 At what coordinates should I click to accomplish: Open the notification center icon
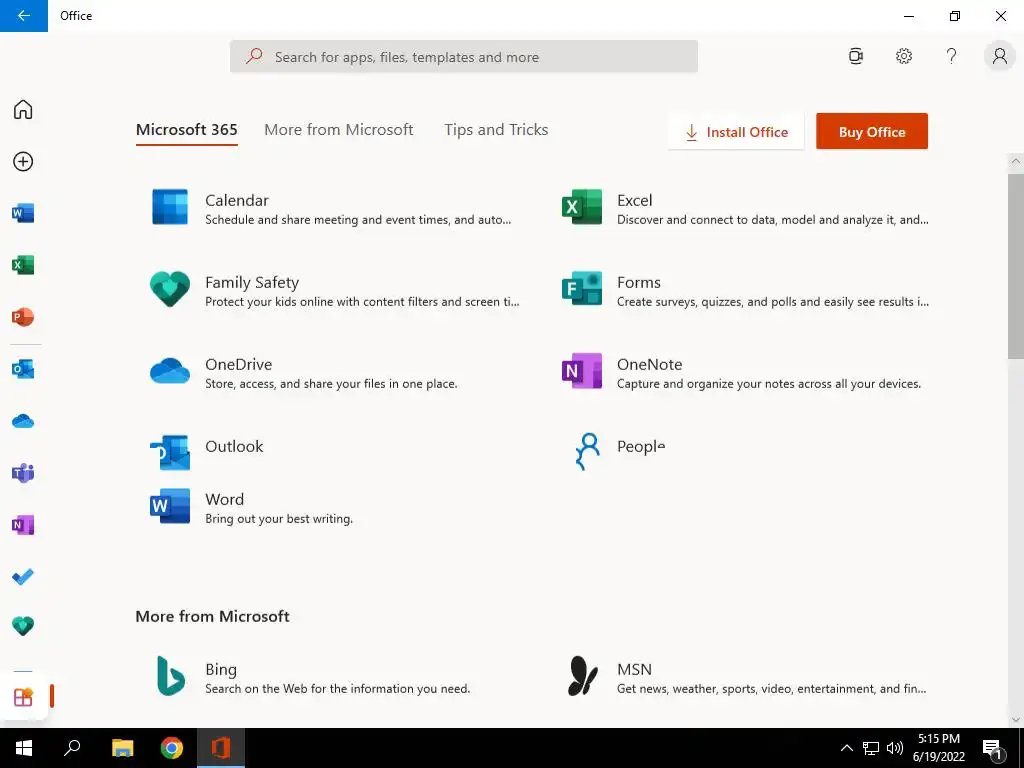click(x=993, y=749)
